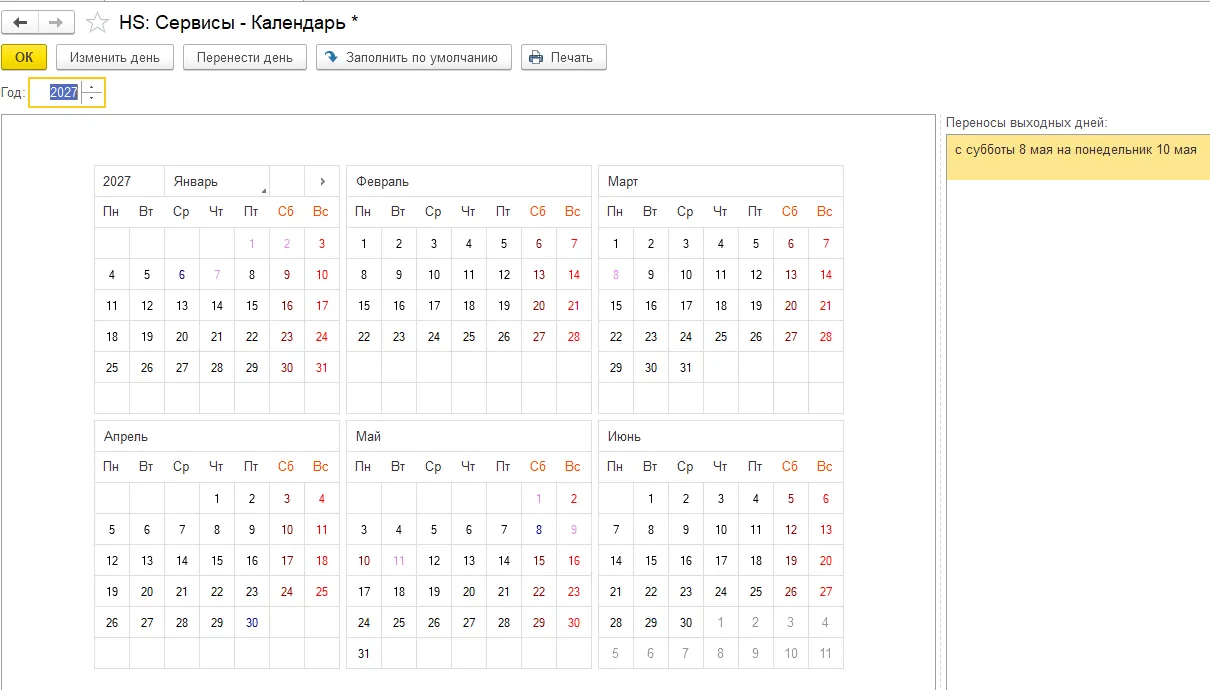Open the Январь month dropdown triangle
This screenshot has height=690, width=1210.
click(x=264, y=190)
